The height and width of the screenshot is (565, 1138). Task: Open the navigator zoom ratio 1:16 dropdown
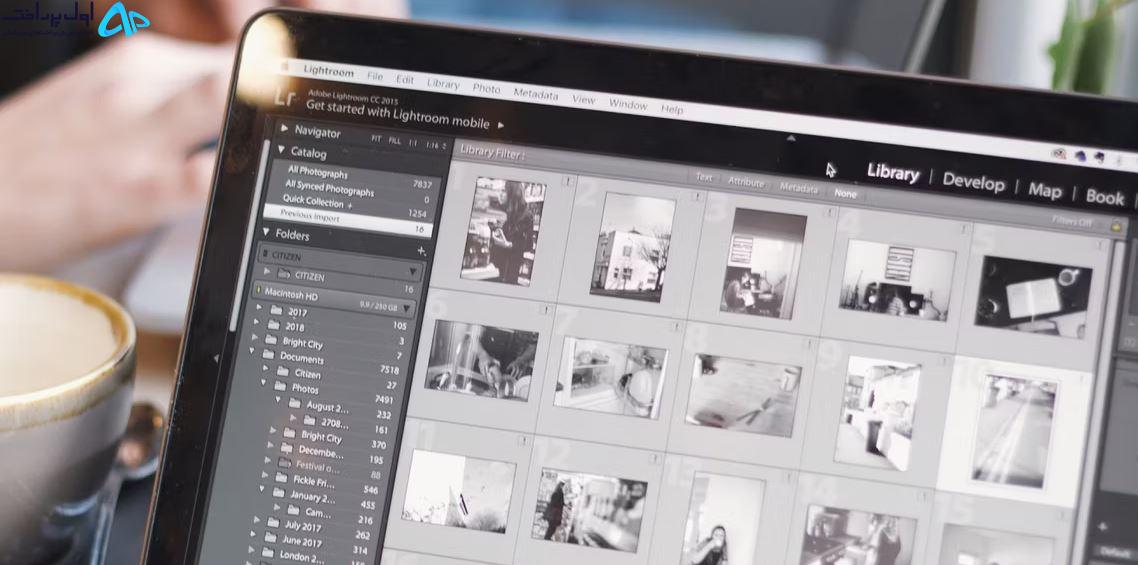click(x=435, y=146)
